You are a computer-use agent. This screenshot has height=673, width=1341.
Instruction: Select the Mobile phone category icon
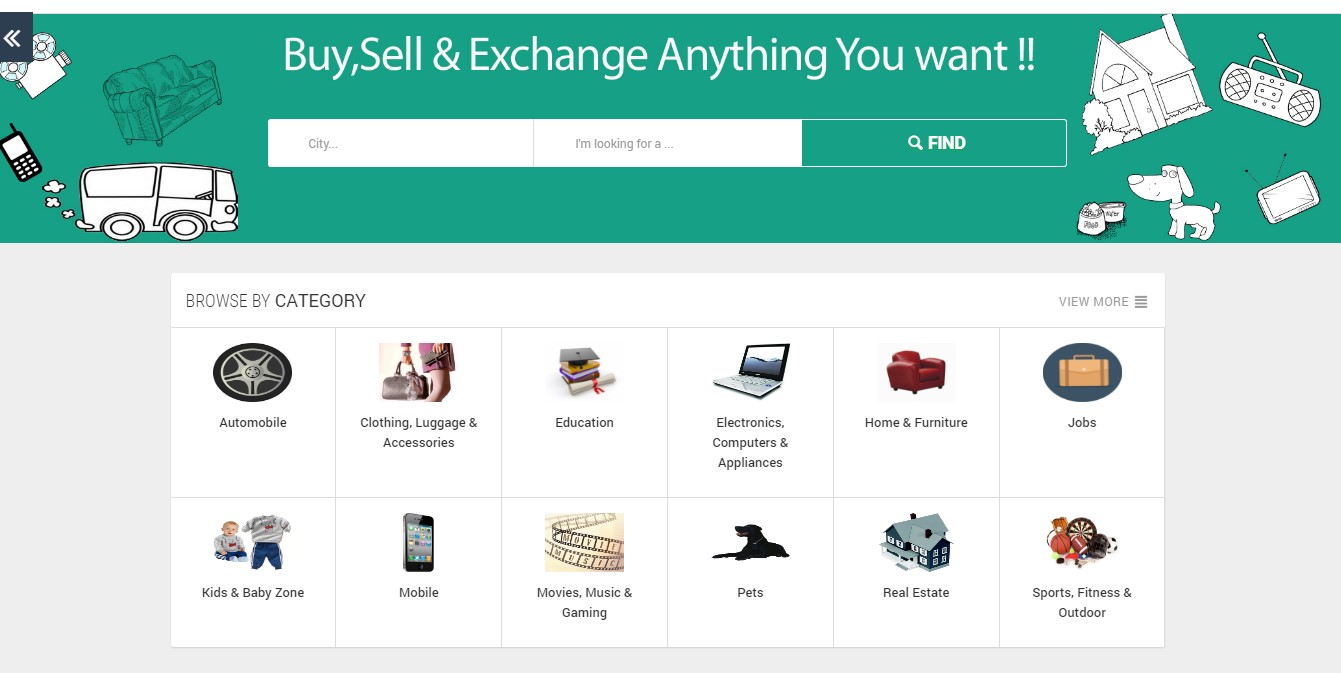418,542
